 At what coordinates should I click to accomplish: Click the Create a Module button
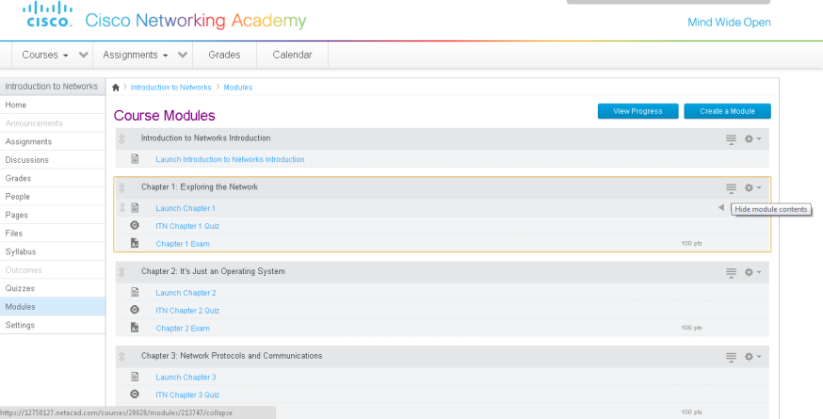pyautogui.click(x=727, y=111)
